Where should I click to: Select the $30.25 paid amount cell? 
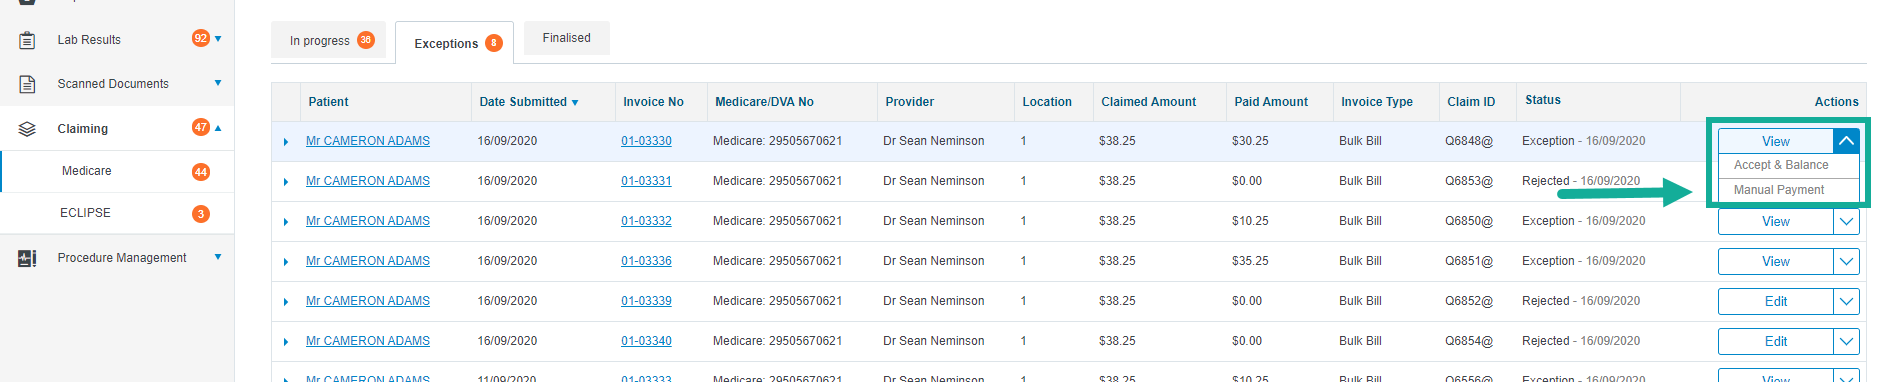[x=1250, y=141]
